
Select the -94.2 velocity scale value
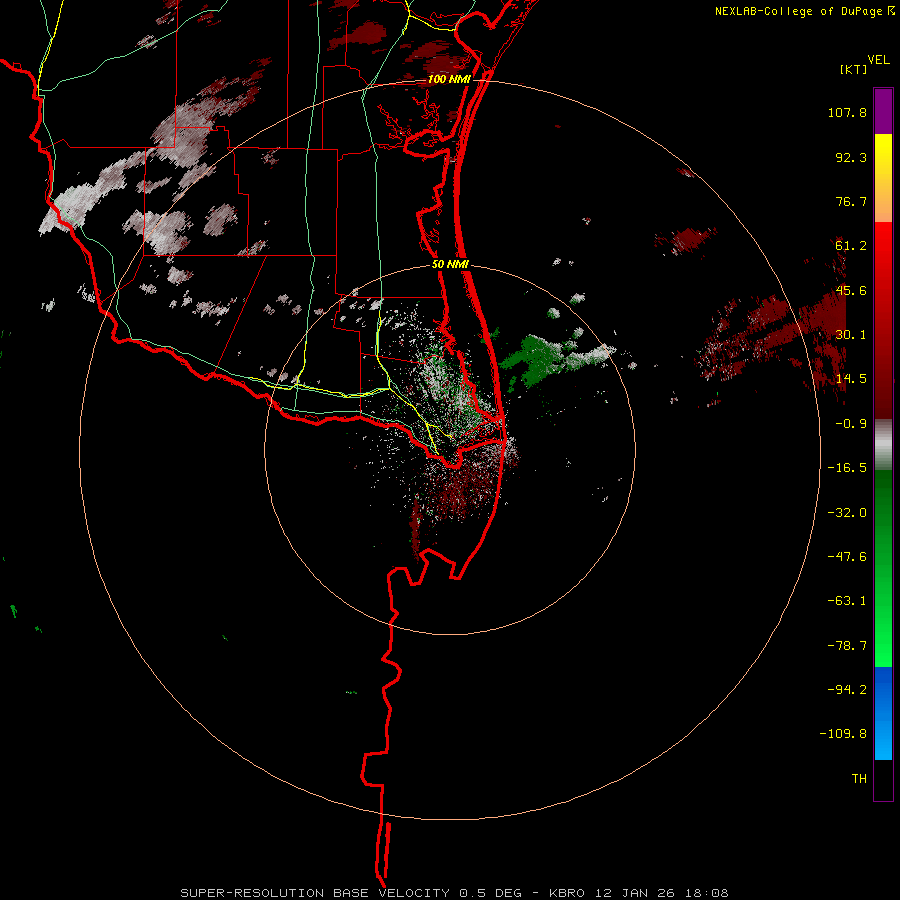click(847, 689)
